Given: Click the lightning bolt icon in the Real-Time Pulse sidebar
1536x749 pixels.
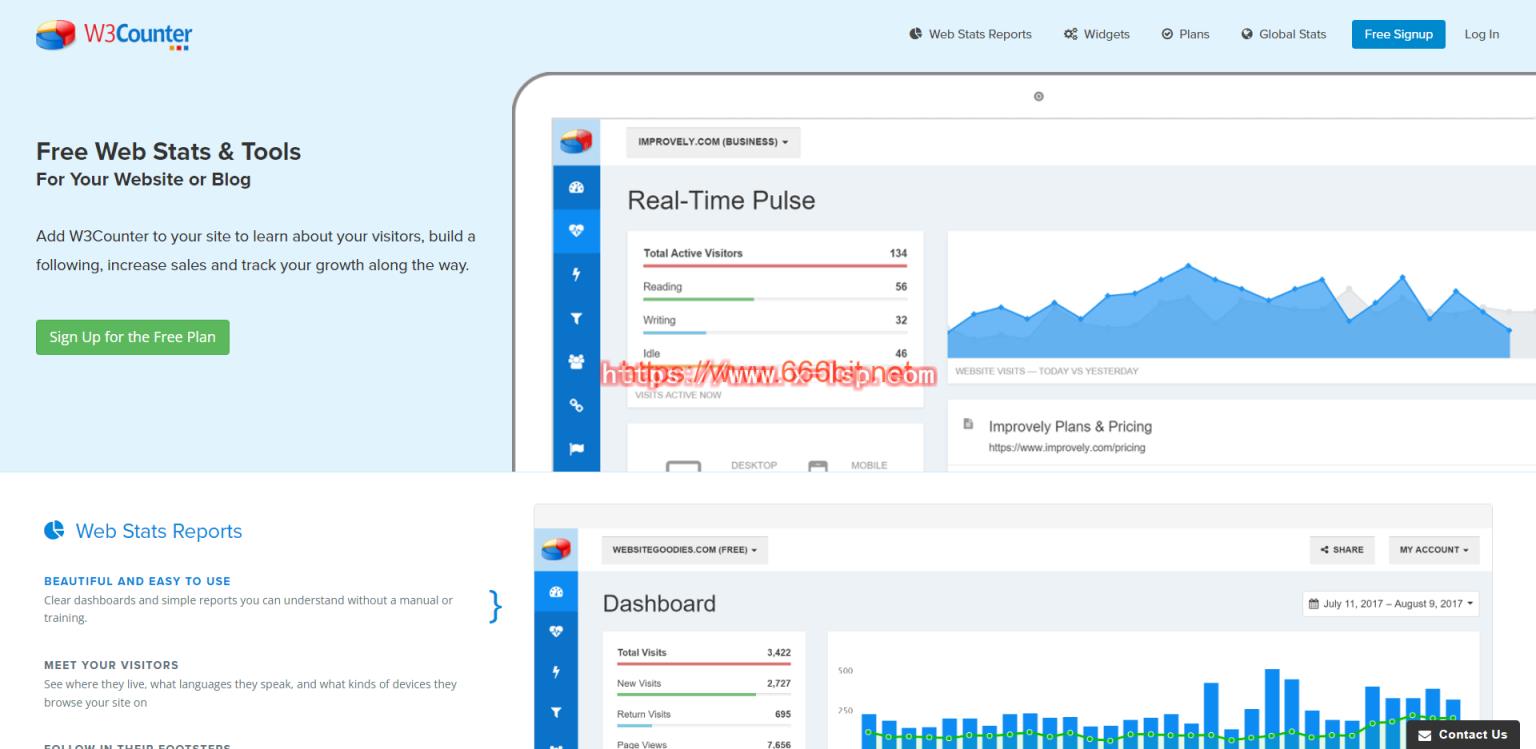Looking at the screenshot, I should coord(576,275).
